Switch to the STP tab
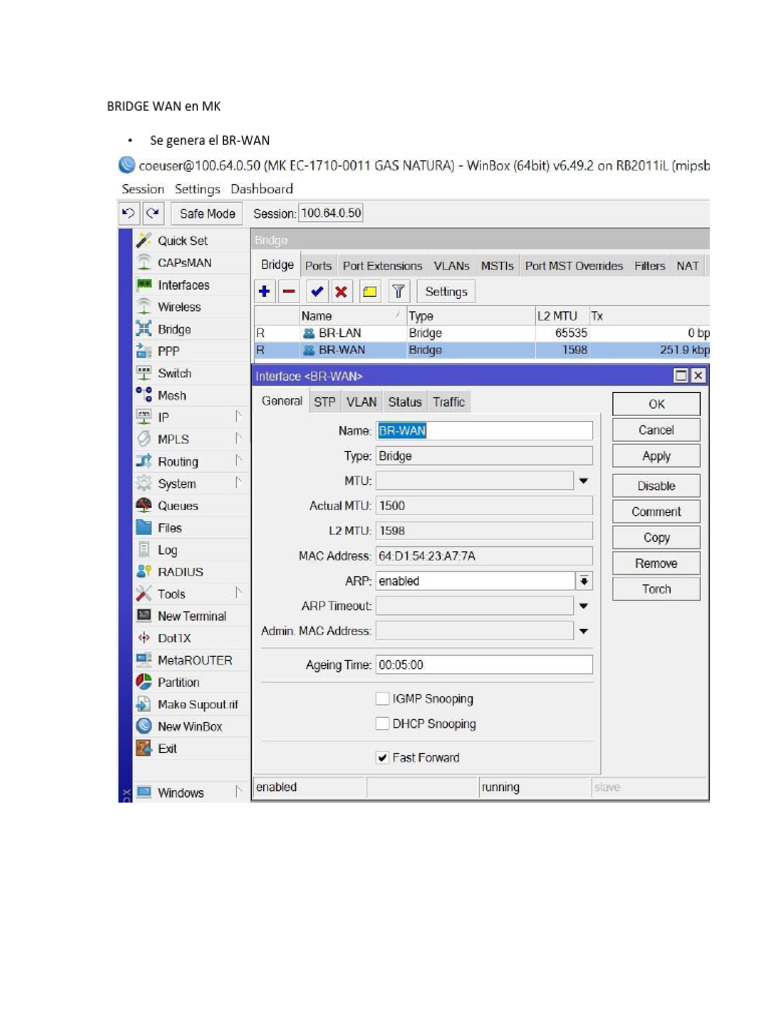Viewport: 768px width, 1024px height. [x=325, y=402]
